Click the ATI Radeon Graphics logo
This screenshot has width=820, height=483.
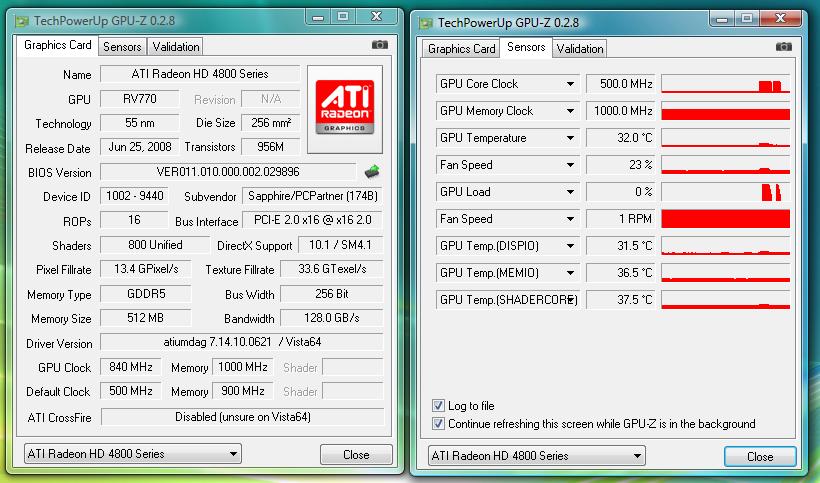(x=345, y=109)
